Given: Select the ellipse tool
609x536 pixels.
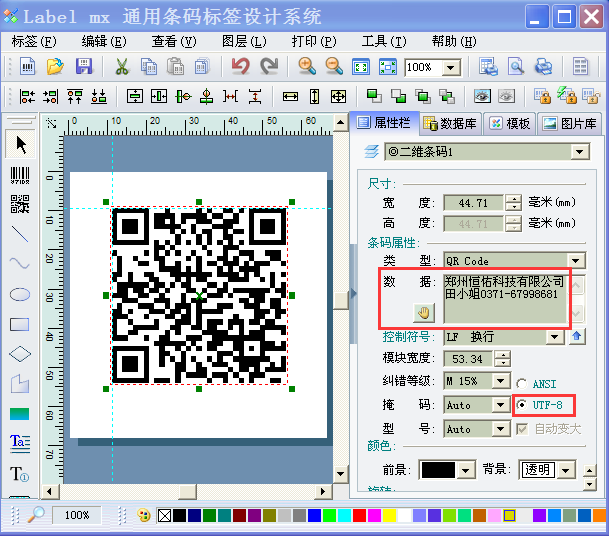Looking at the screenshot, I should click(x=20, y=294).
